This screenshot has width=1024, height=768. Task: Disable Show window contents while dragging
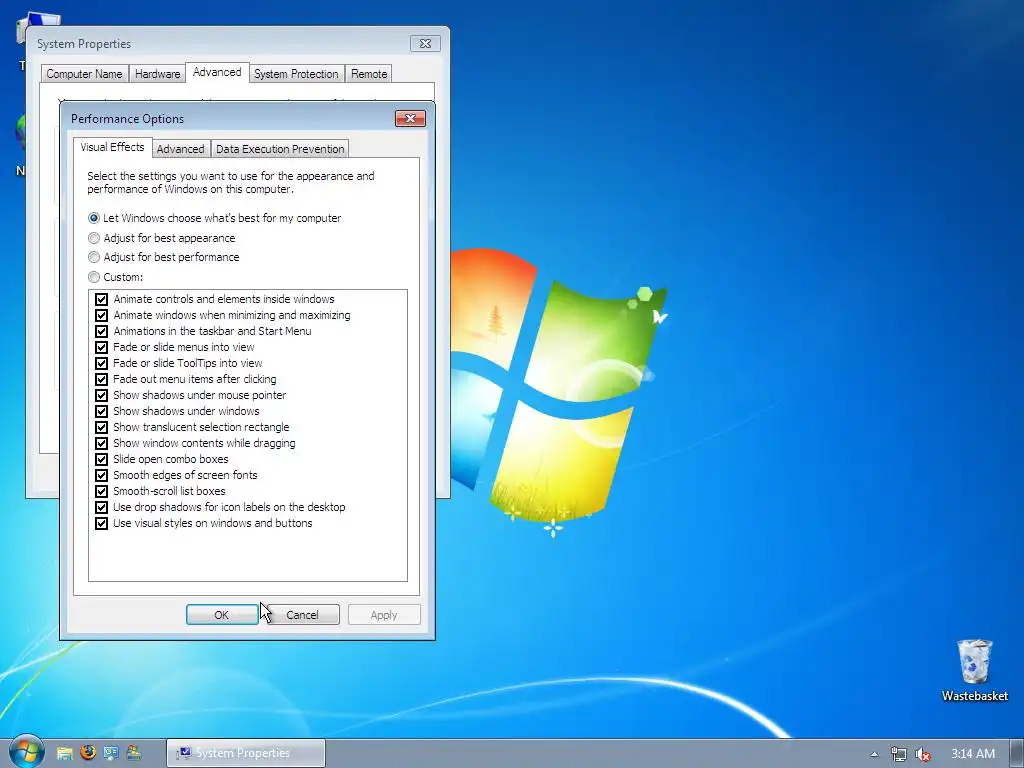click(x=101, y=443)
